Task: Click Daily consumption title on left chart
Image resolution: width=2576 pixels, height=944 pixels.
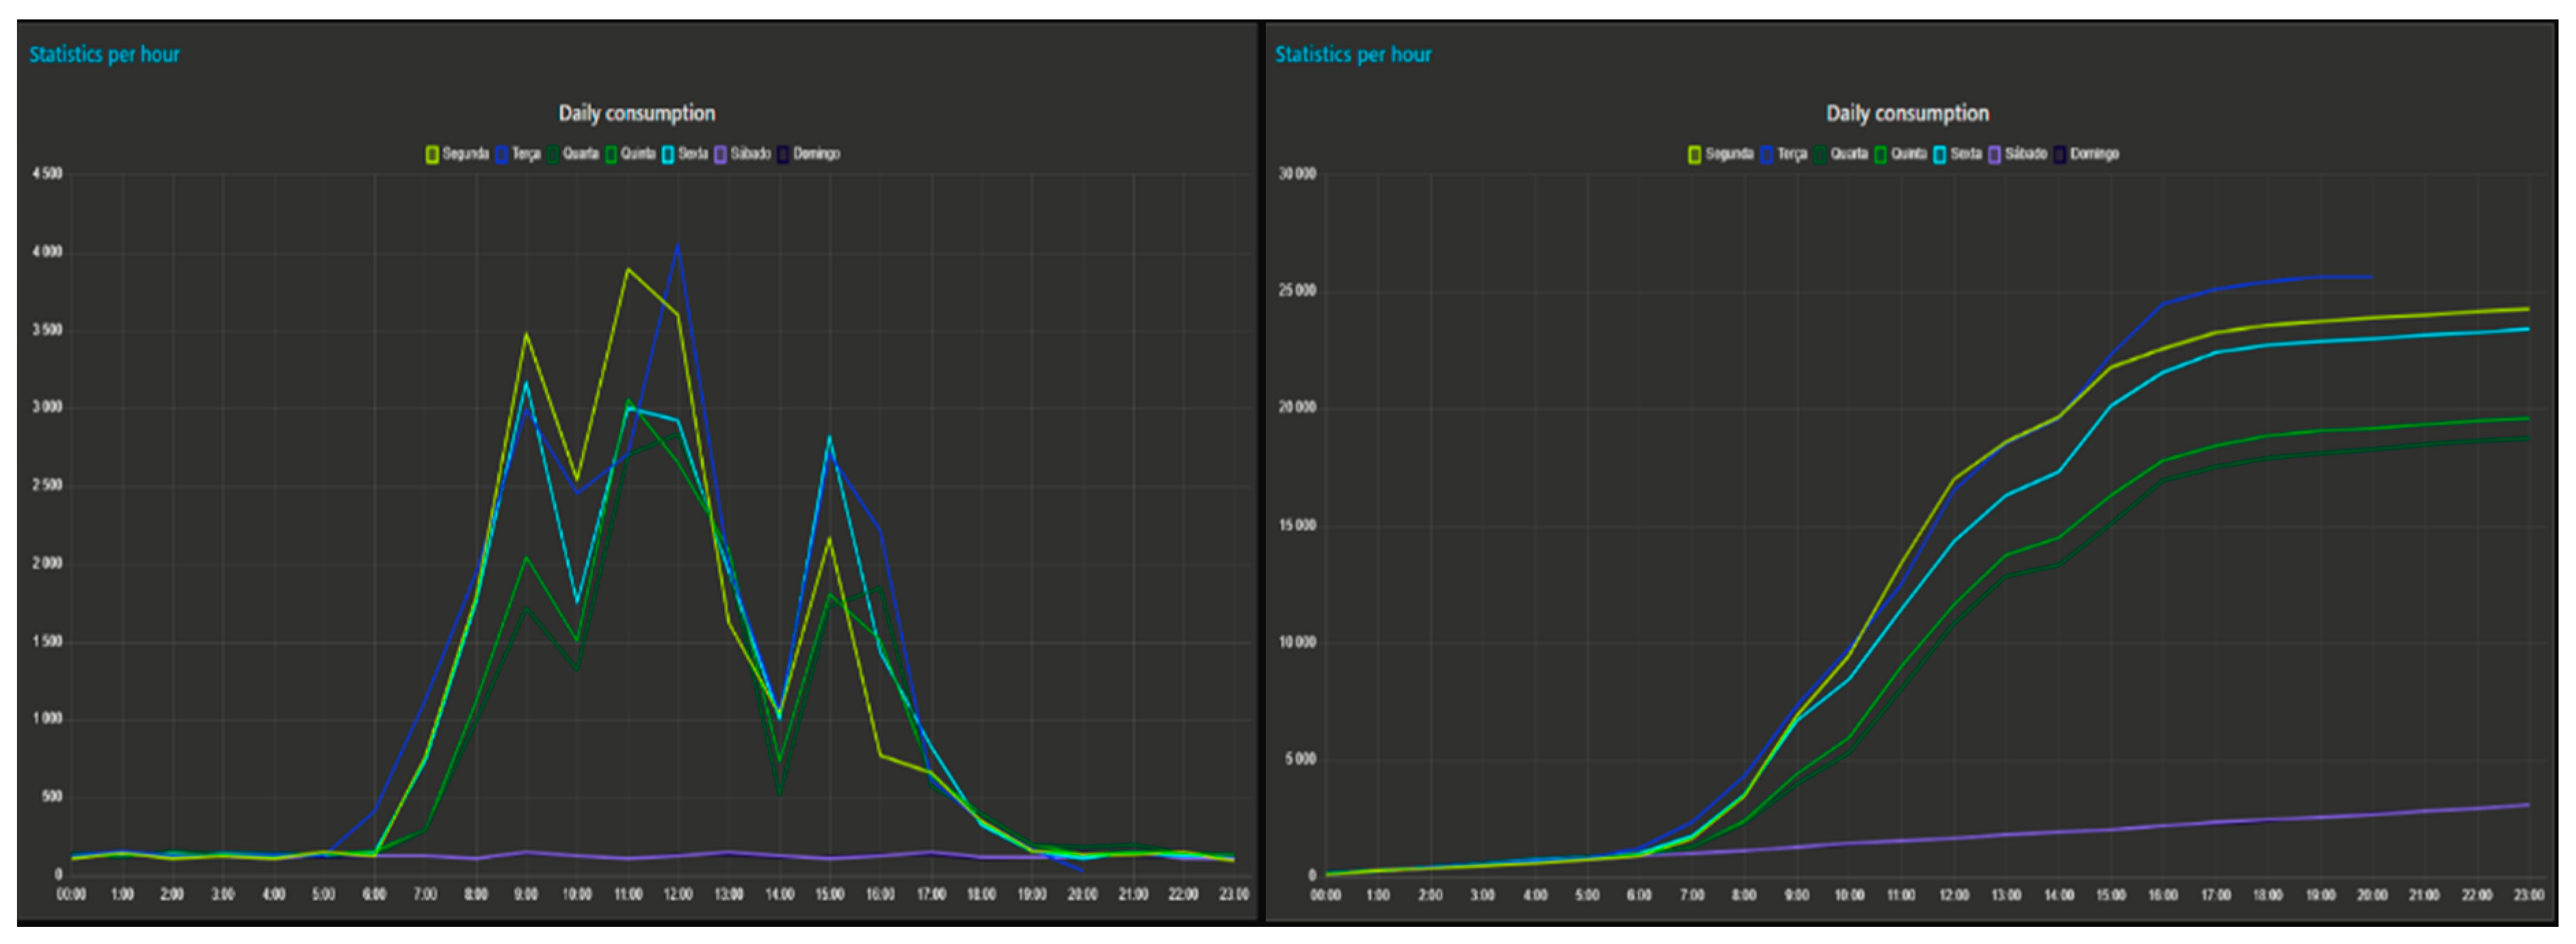Action: coord(636,113)
